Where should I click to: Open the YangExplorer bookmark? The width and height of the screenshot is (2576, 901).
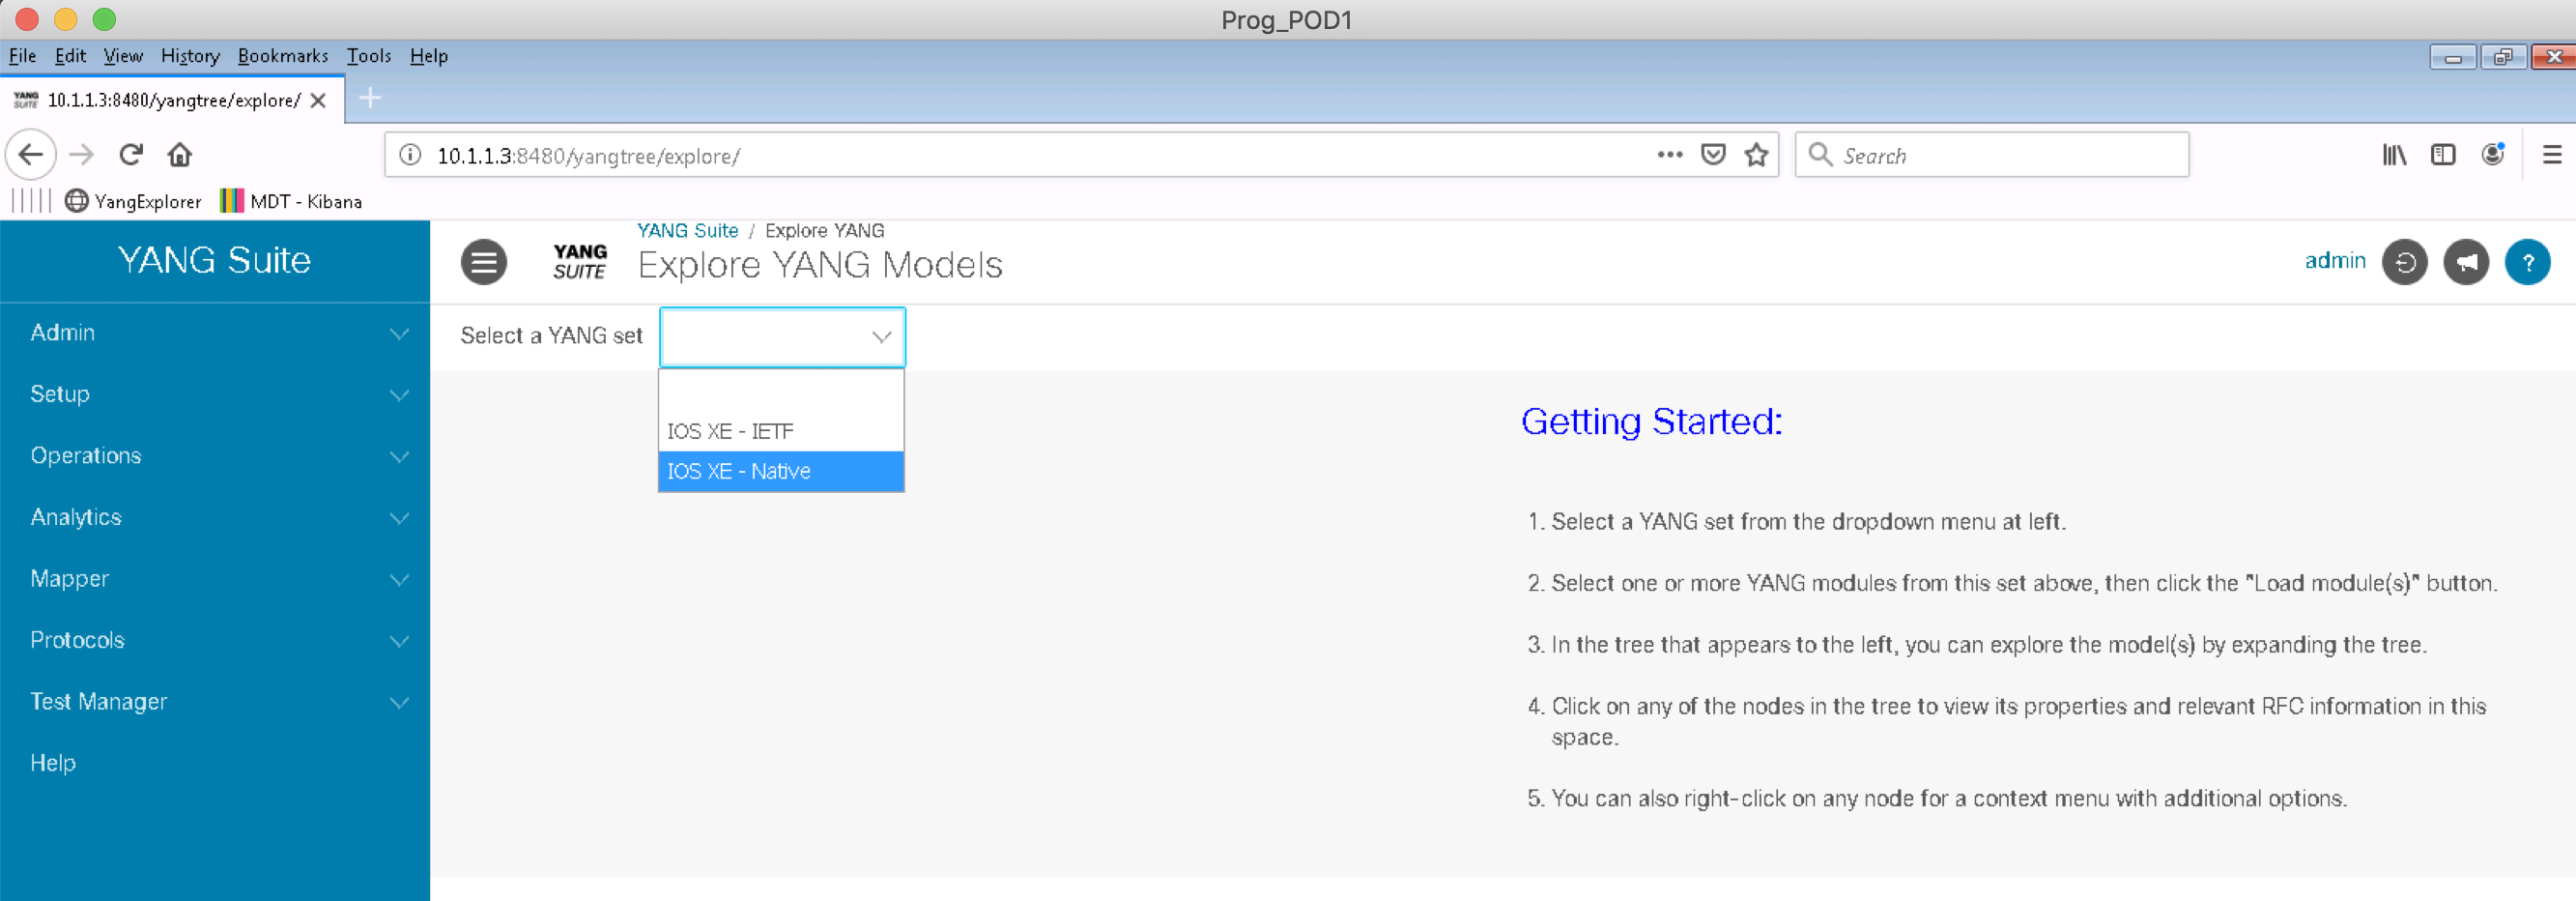[134, 201]
